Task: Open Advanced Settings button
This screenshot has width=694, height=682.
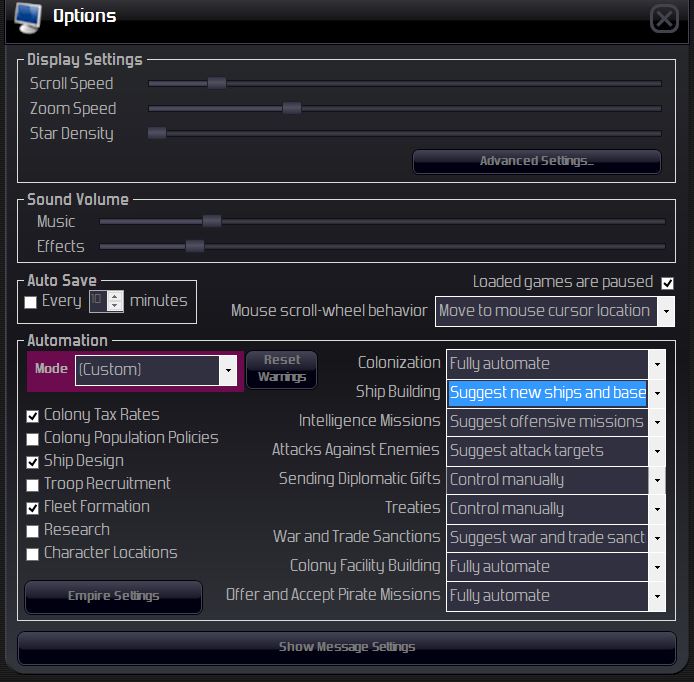Action: [537, 161]
